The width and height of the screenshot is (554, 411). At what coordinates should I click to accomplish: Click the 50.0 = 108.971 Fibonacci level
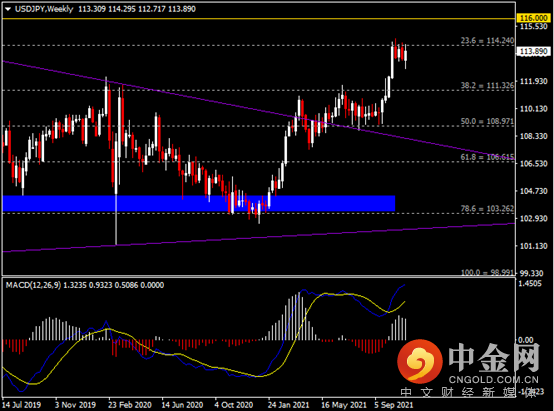pos(487,121)
